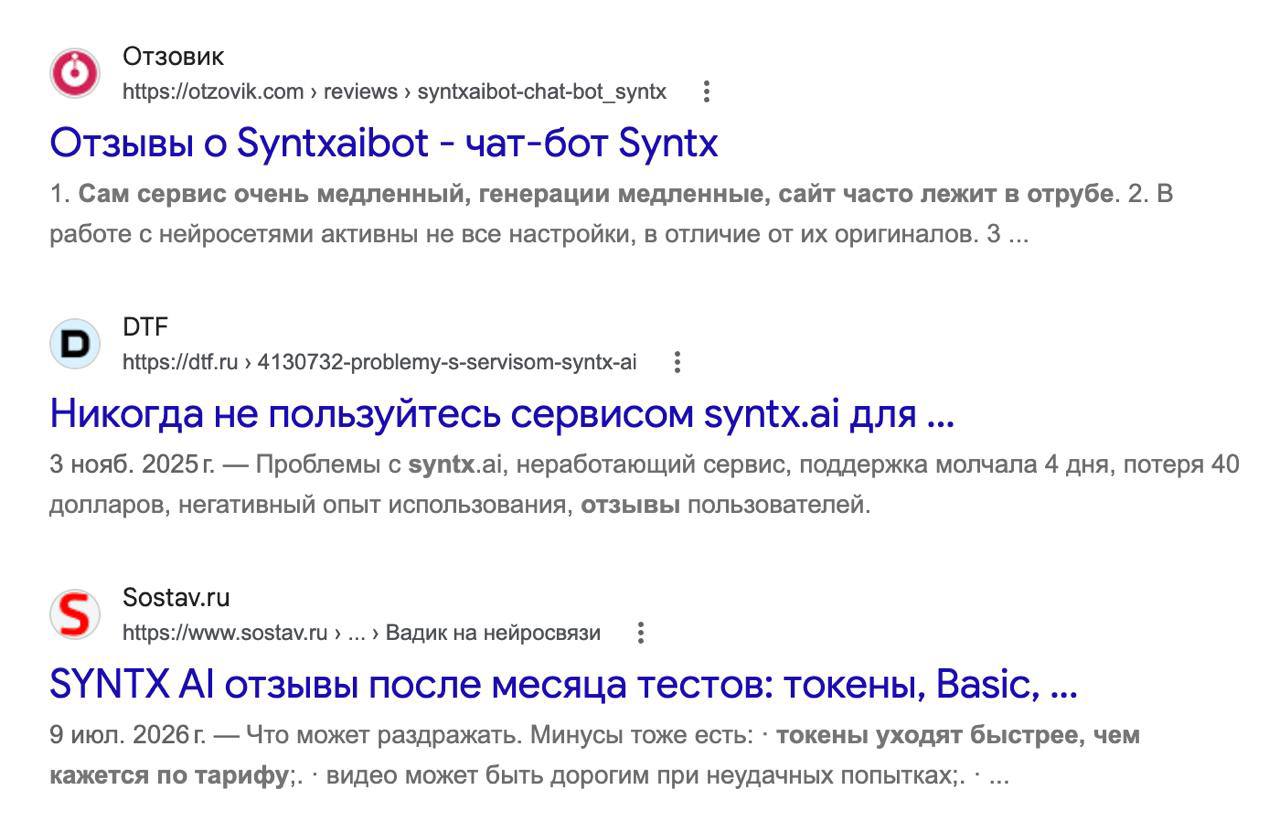1280x832 pixels.
Task: Open the "SYNTX AI отзывы после месяца тестов" result
Action: pyautogui.click(x=563, y=684)
